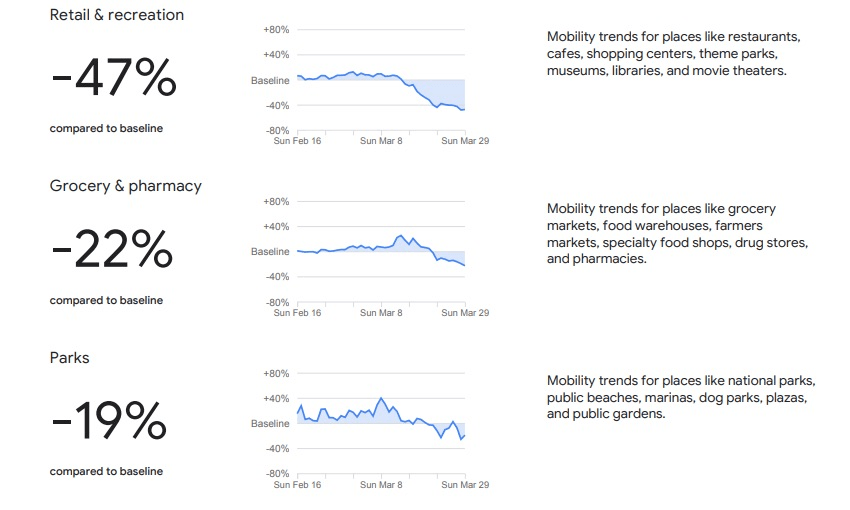Click the national parks description text
The width and height of the screenshot is (850, 510).
[x=681, y=397]
